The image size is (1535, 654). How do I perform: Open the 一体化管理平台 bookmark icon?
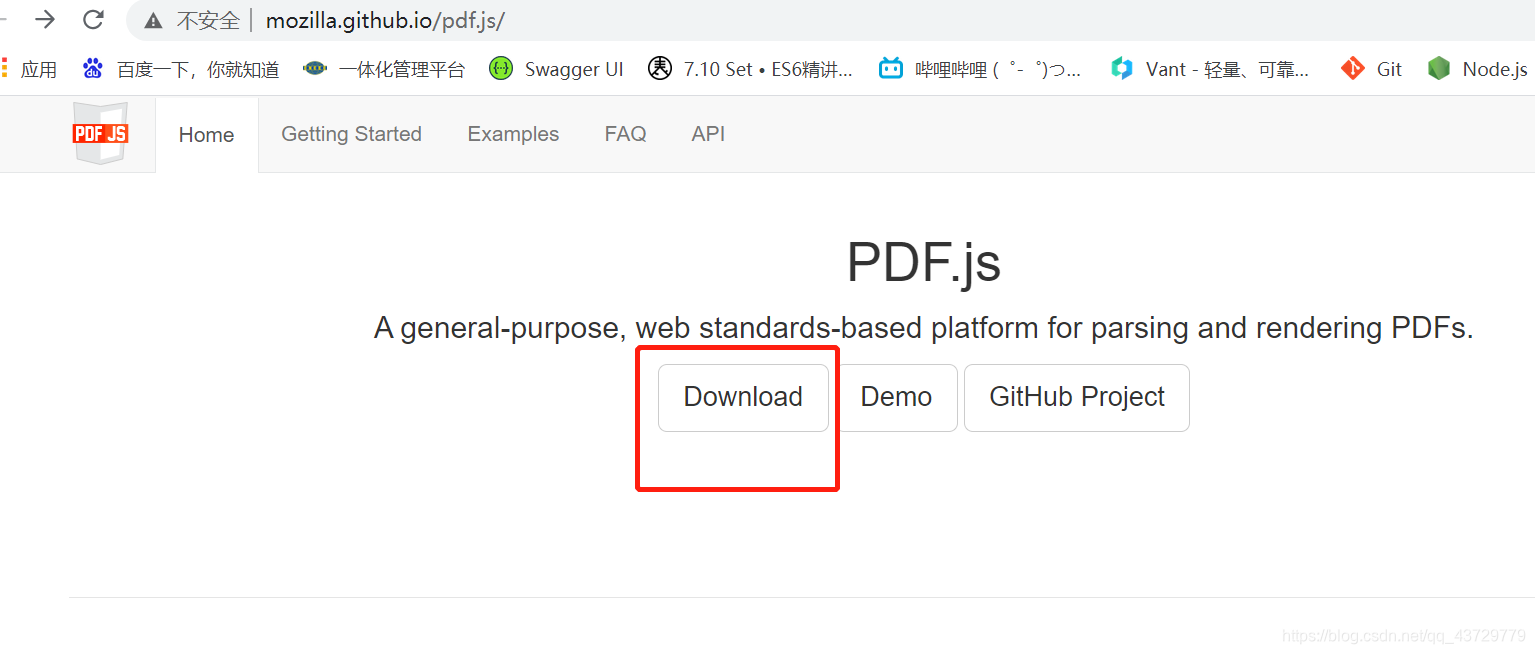point(315,69)
